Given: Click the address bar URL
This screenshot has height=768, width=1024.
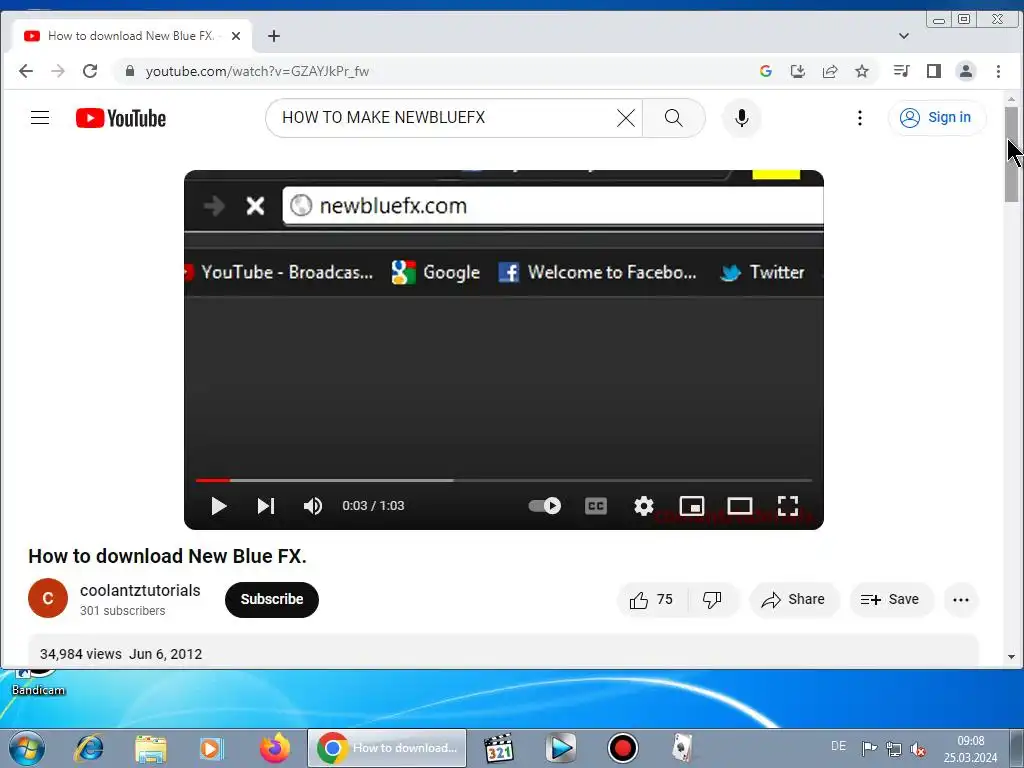Looking at the screenshot, I should [257, 72].
